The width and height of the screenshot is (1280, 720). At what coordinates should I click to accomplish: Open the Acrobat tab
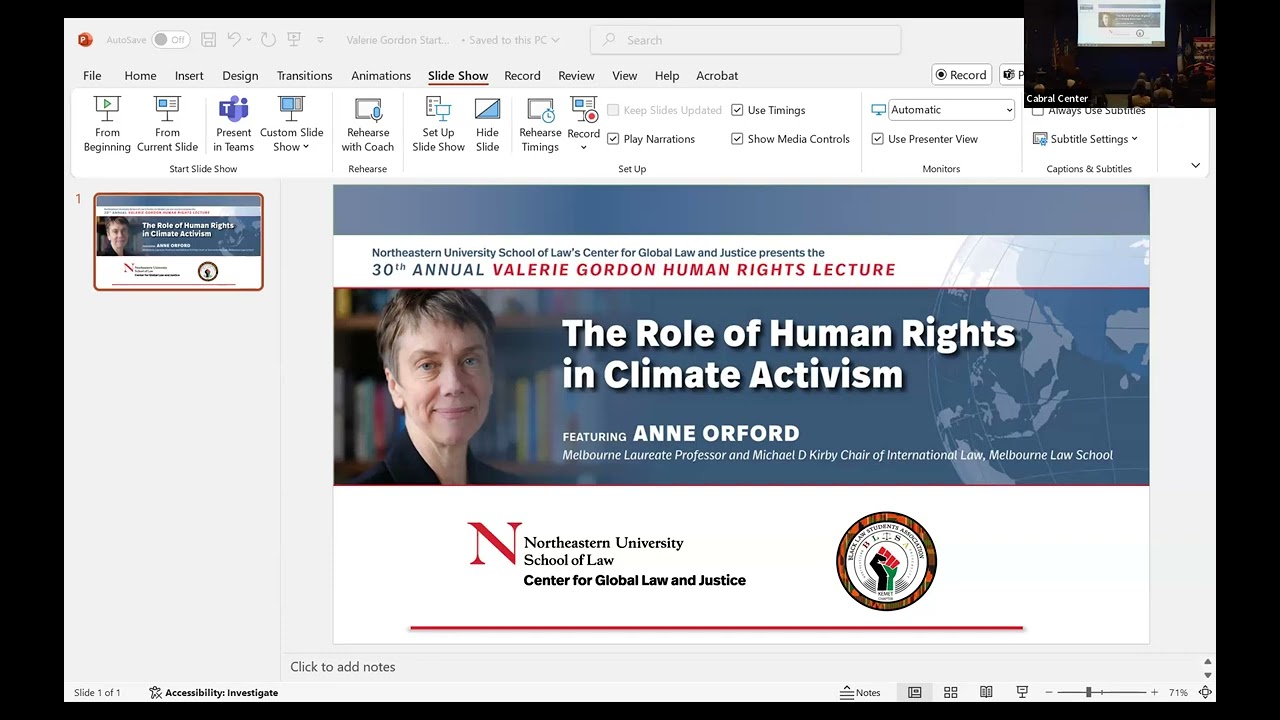tap(717, 75)
